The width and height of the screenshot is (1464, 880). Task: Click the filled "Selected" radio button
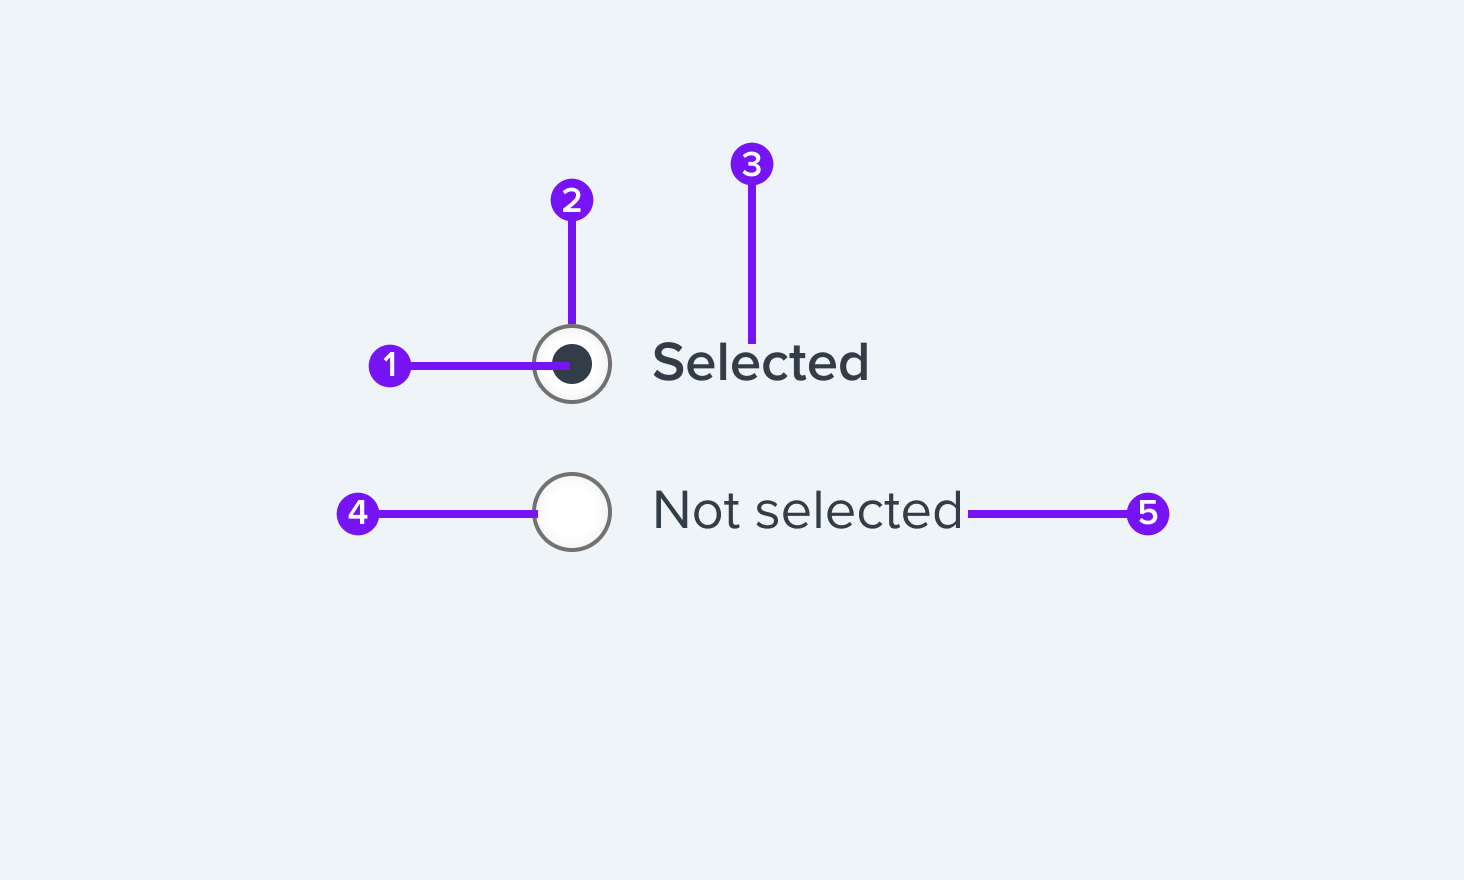(x=572, y=364)
